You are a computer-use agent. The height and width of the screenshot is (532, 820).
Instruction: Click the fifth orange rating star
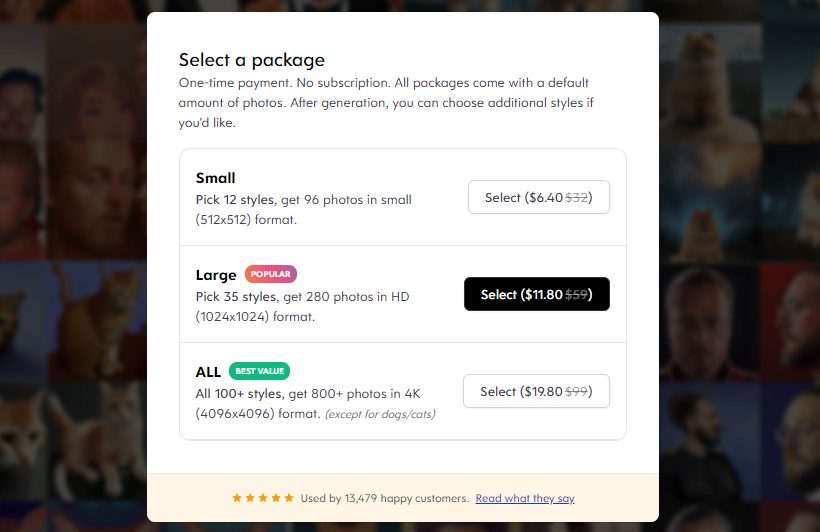click(289, 497)
